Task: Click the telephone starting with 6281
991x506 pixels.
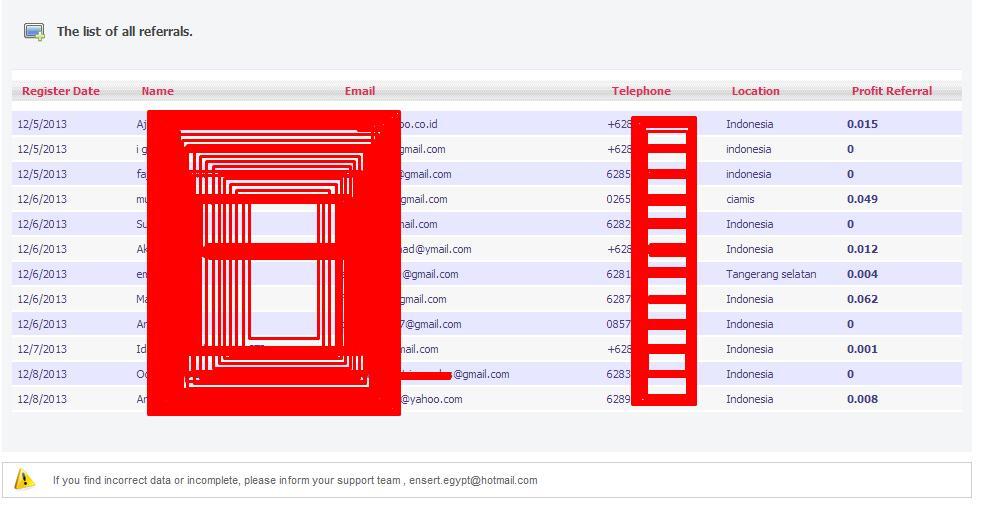Action: [x=619, y=274]
